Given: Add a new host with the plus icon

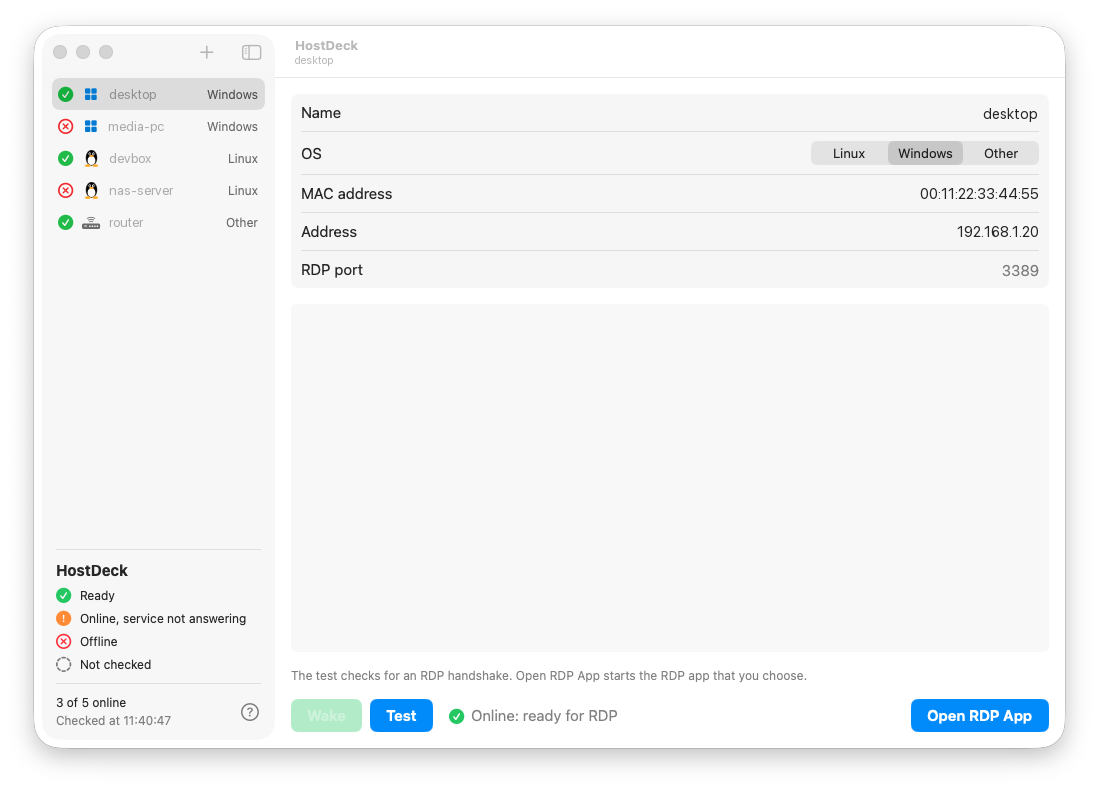Looking at the screenshot, I should point(206,52).
